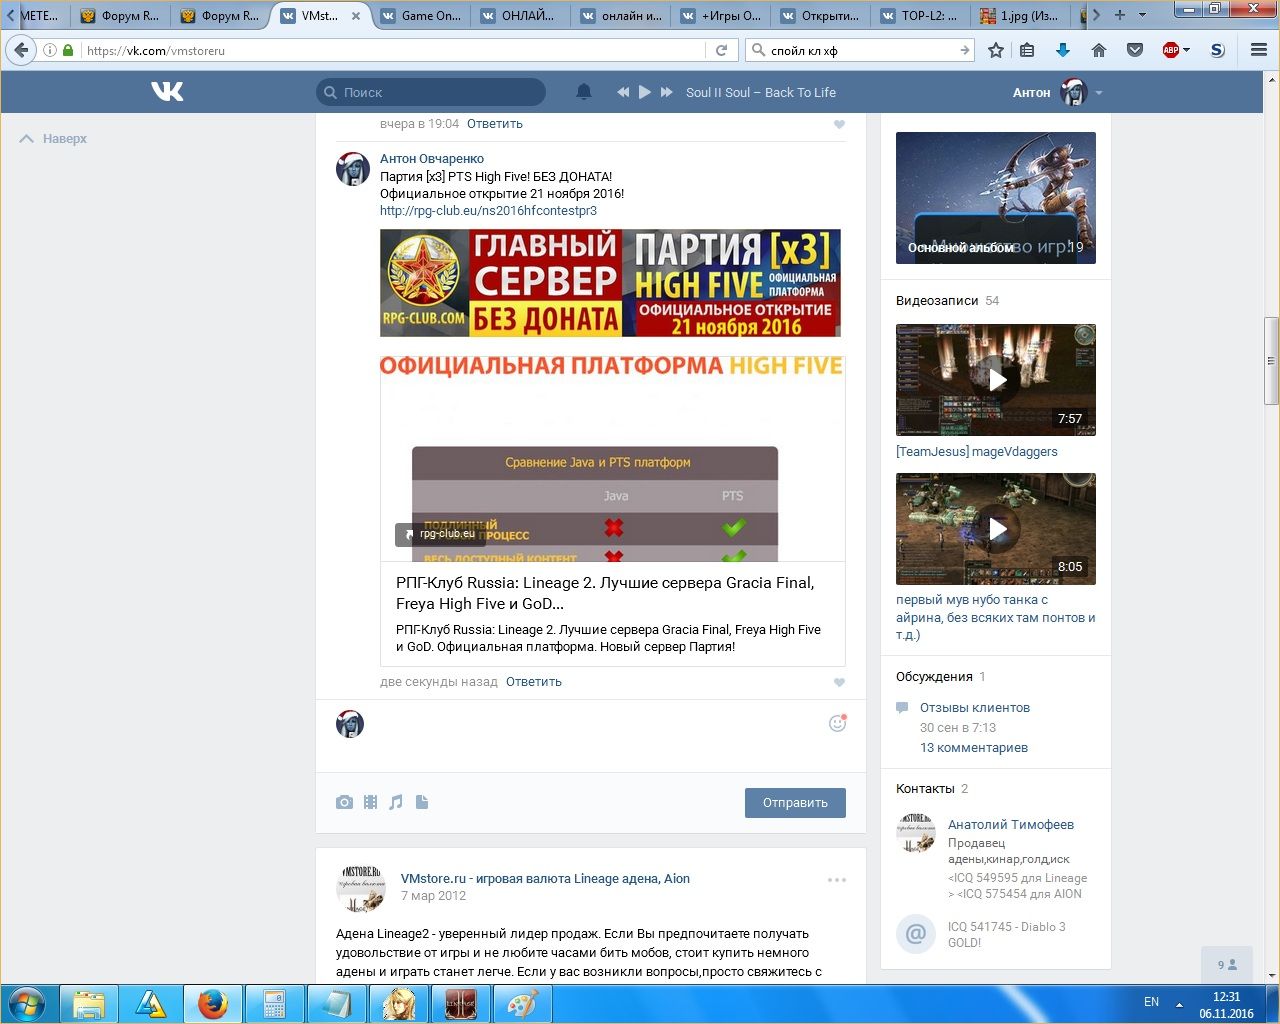Attach a photo with the camera icon
1280x1024 pixels.
(x=344, y=802)
